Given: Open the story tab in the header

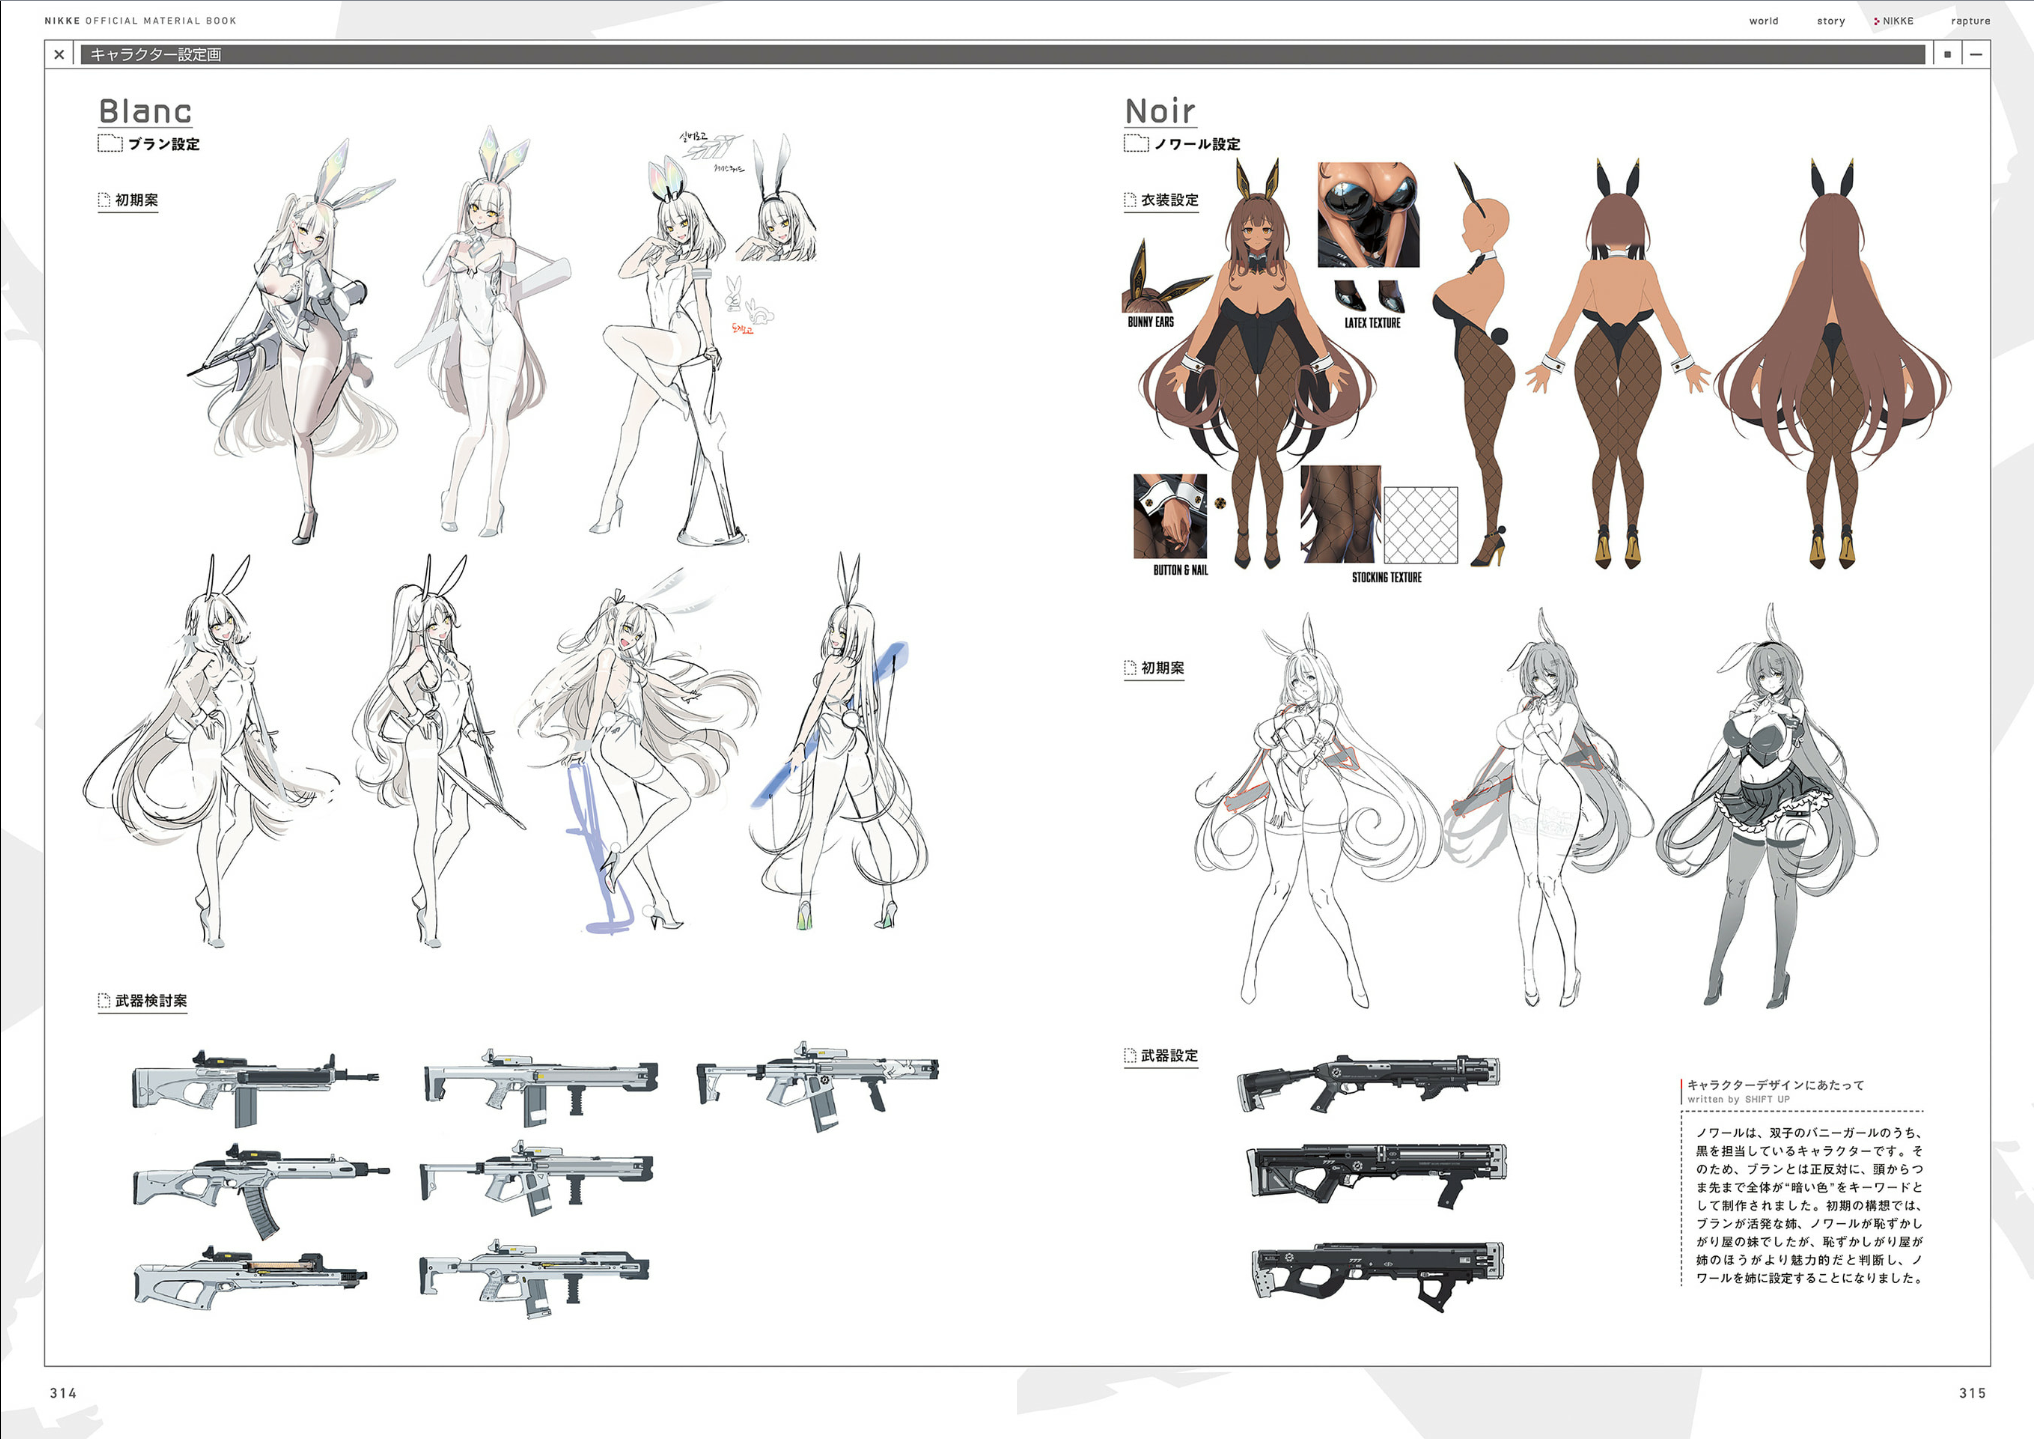Looking at the screenshot, I should coord(1830,21).
